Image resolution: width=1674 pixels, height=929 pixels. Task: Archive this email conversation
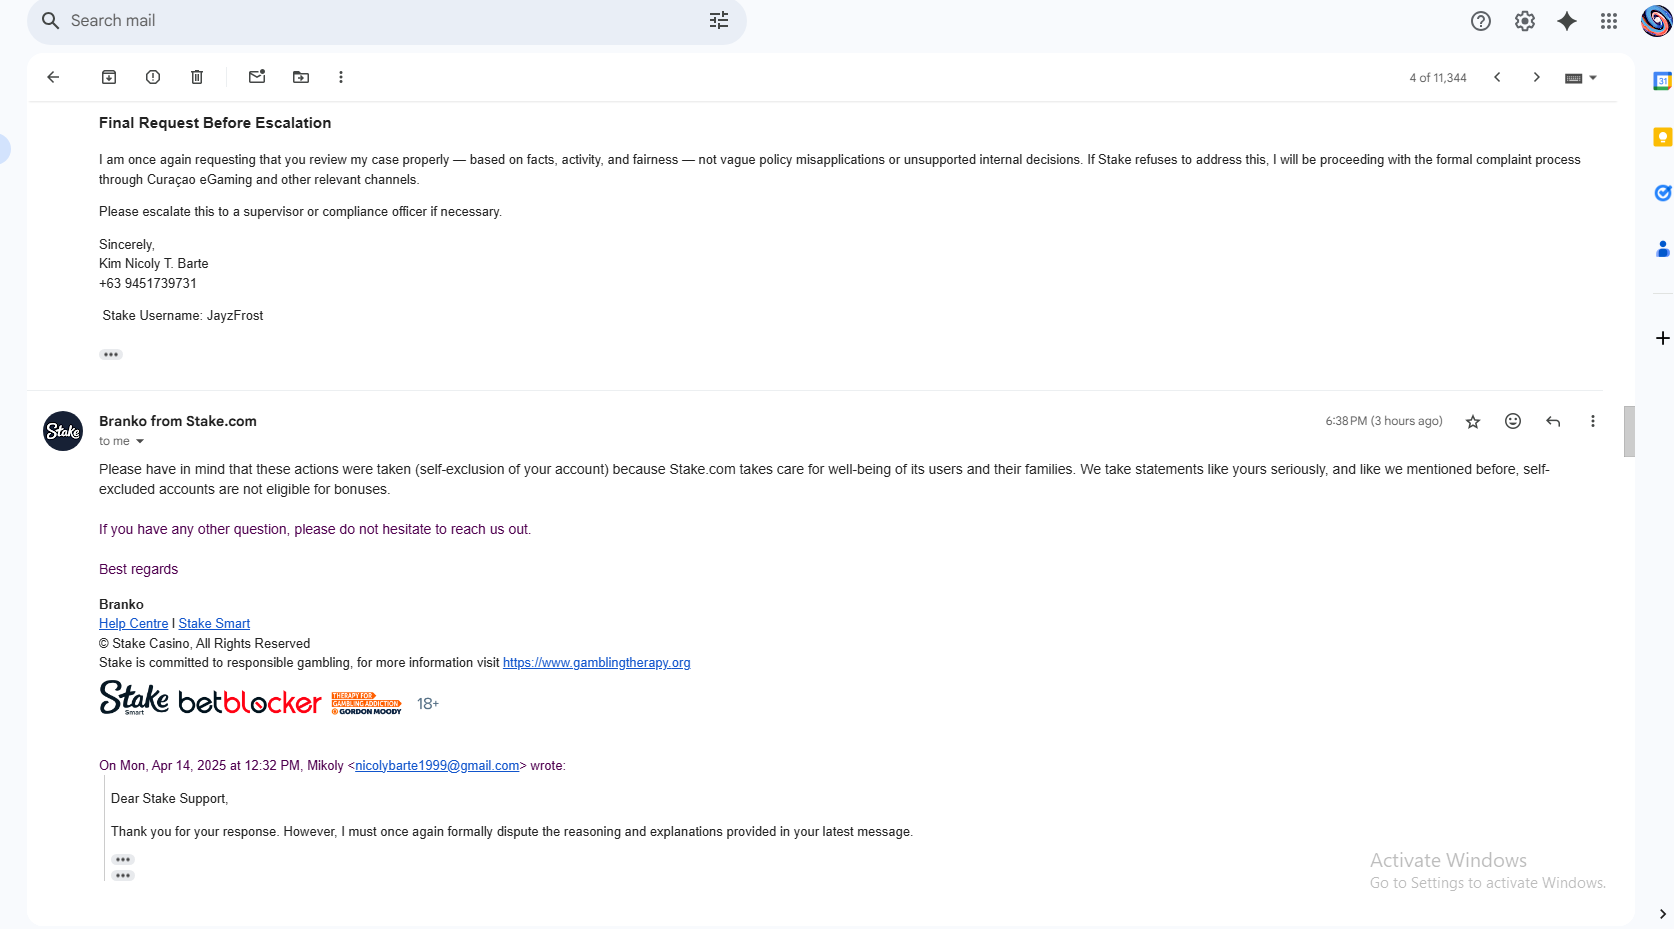pyautogui.click(x=109, y=77)
